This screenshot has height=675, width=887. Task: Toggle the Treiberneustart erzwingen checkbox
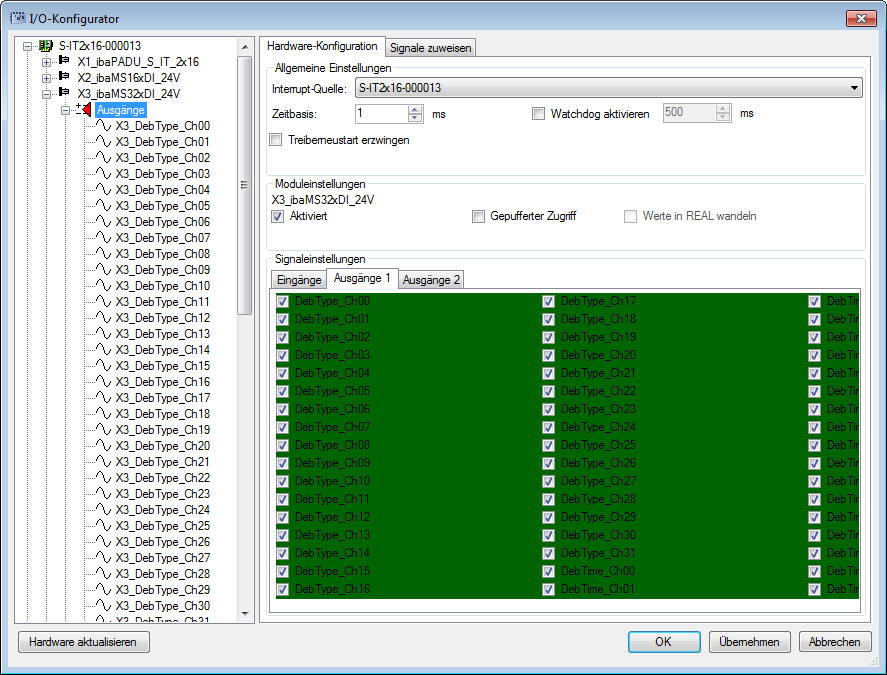[x=277, y=140]
